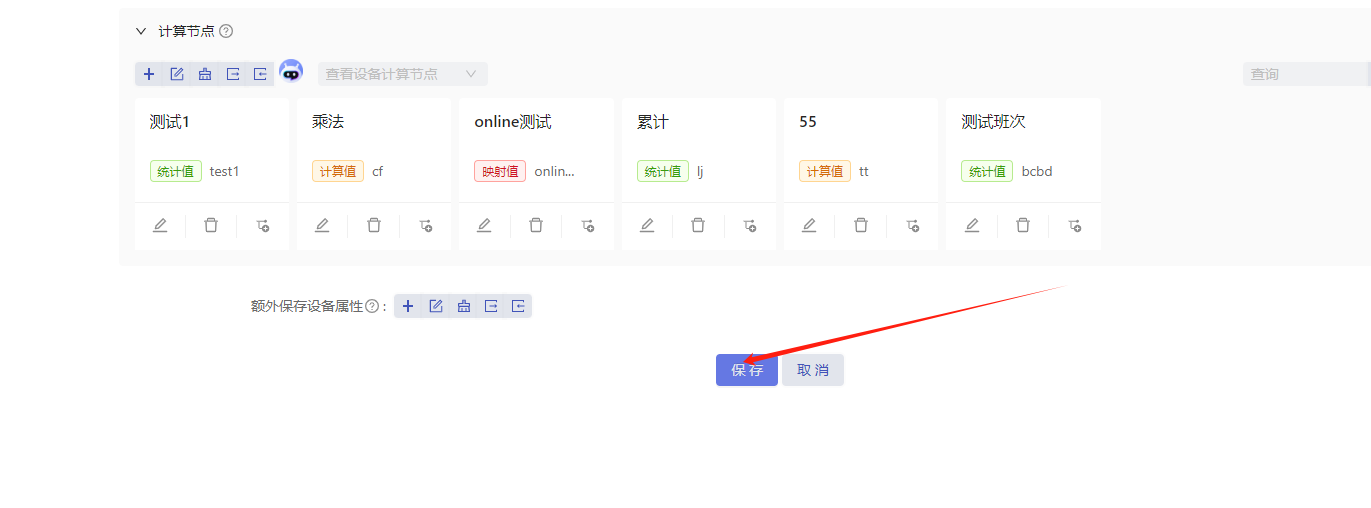Screen dimensions: 1371x508
Task: Click the batch edit icon in 计算节点 toolbar
Action: [x=177, y=74]
